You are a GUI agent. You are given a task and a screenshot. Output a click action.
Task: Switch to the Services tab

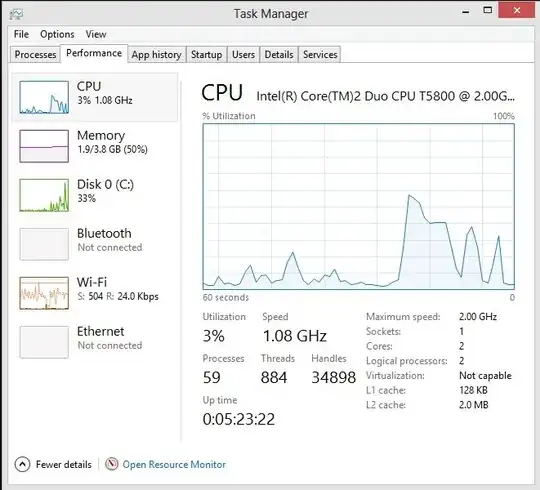tap(320, 54)
